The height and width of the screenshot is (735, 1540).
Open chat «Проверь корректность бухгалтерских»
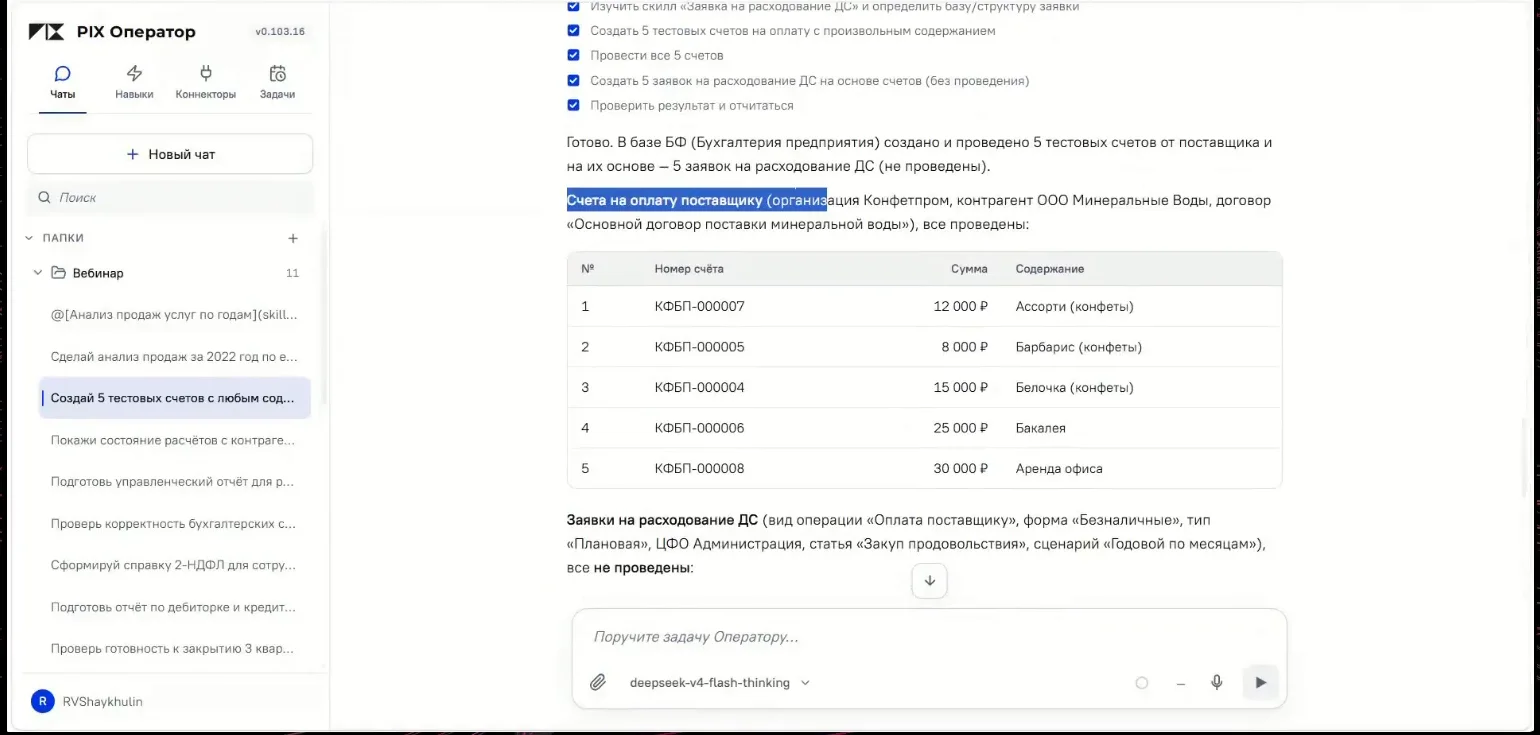point(174,523)
